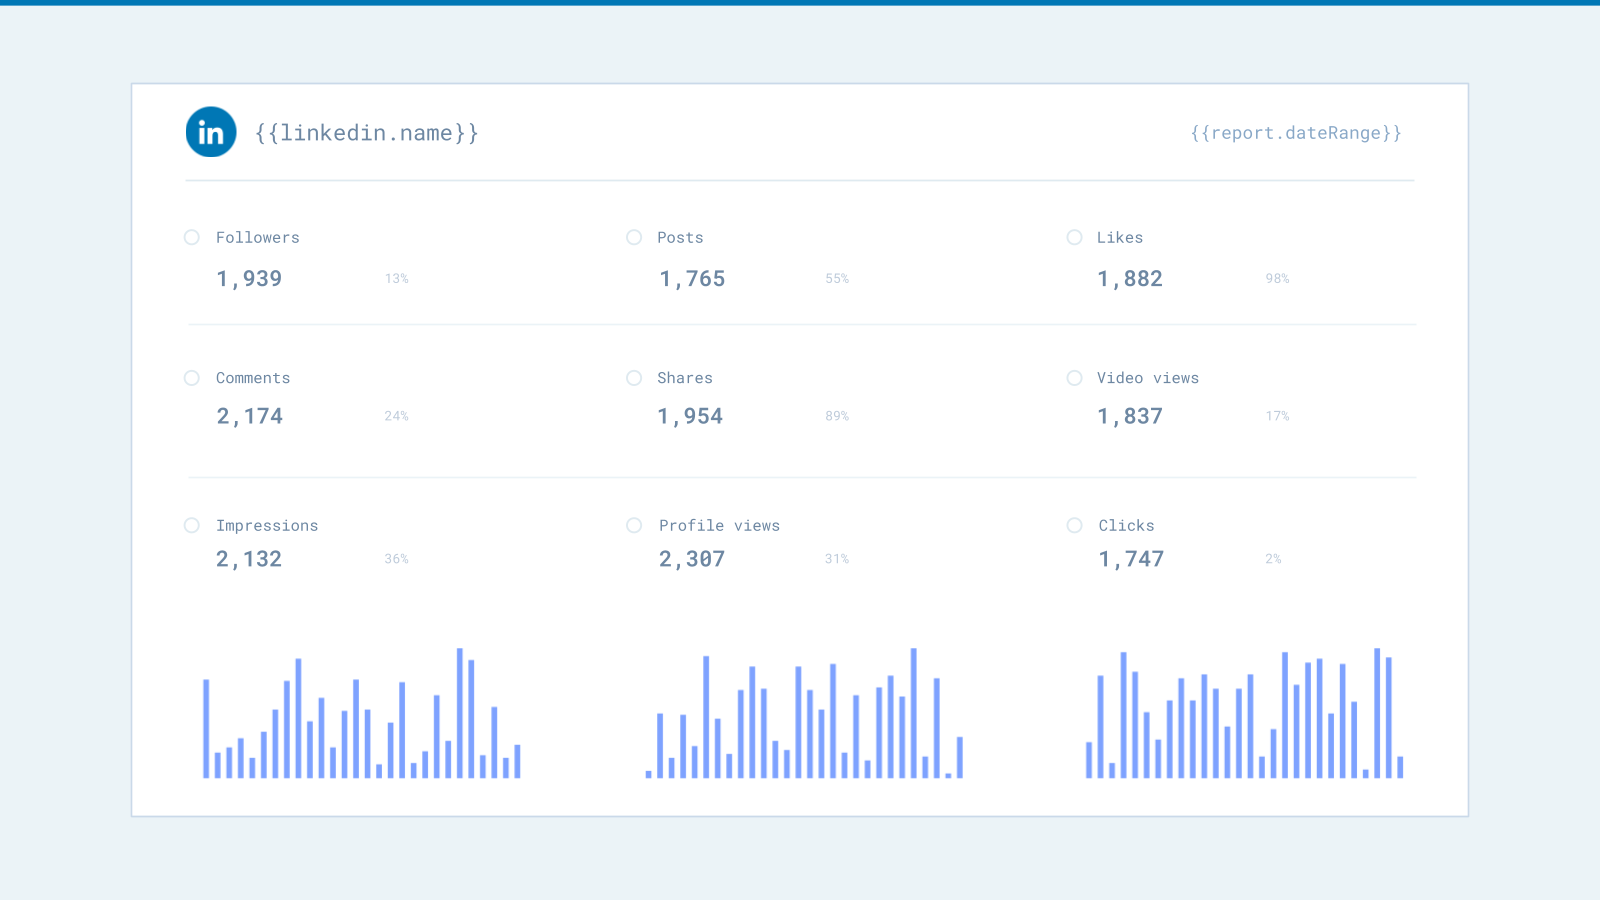
Task: Click the Followers value 1,939
Action: pos(249,279)
